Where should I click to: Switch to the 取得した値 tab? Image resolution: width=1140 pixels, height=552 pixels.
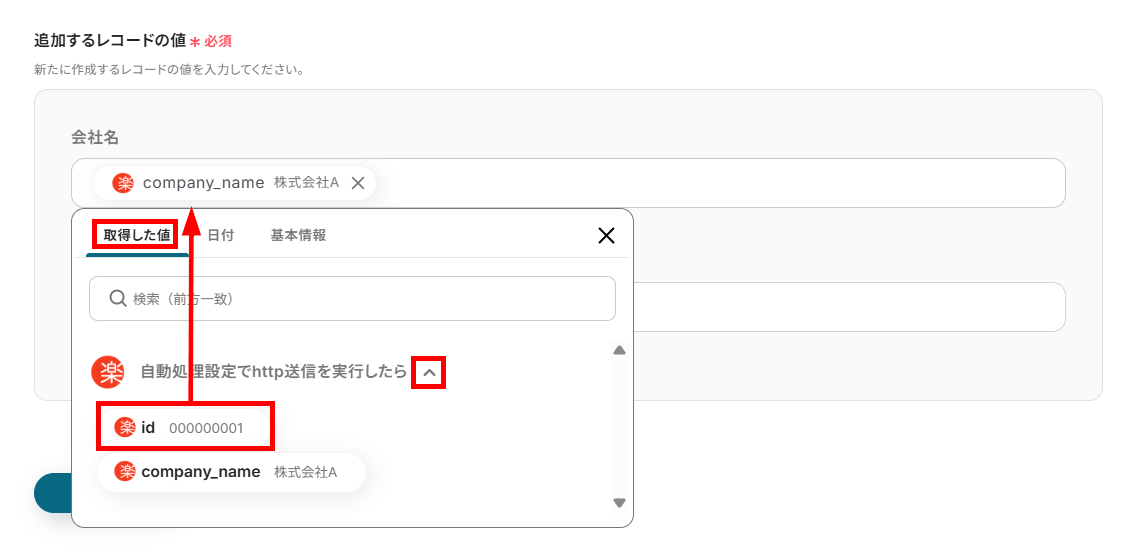point(136,235)
